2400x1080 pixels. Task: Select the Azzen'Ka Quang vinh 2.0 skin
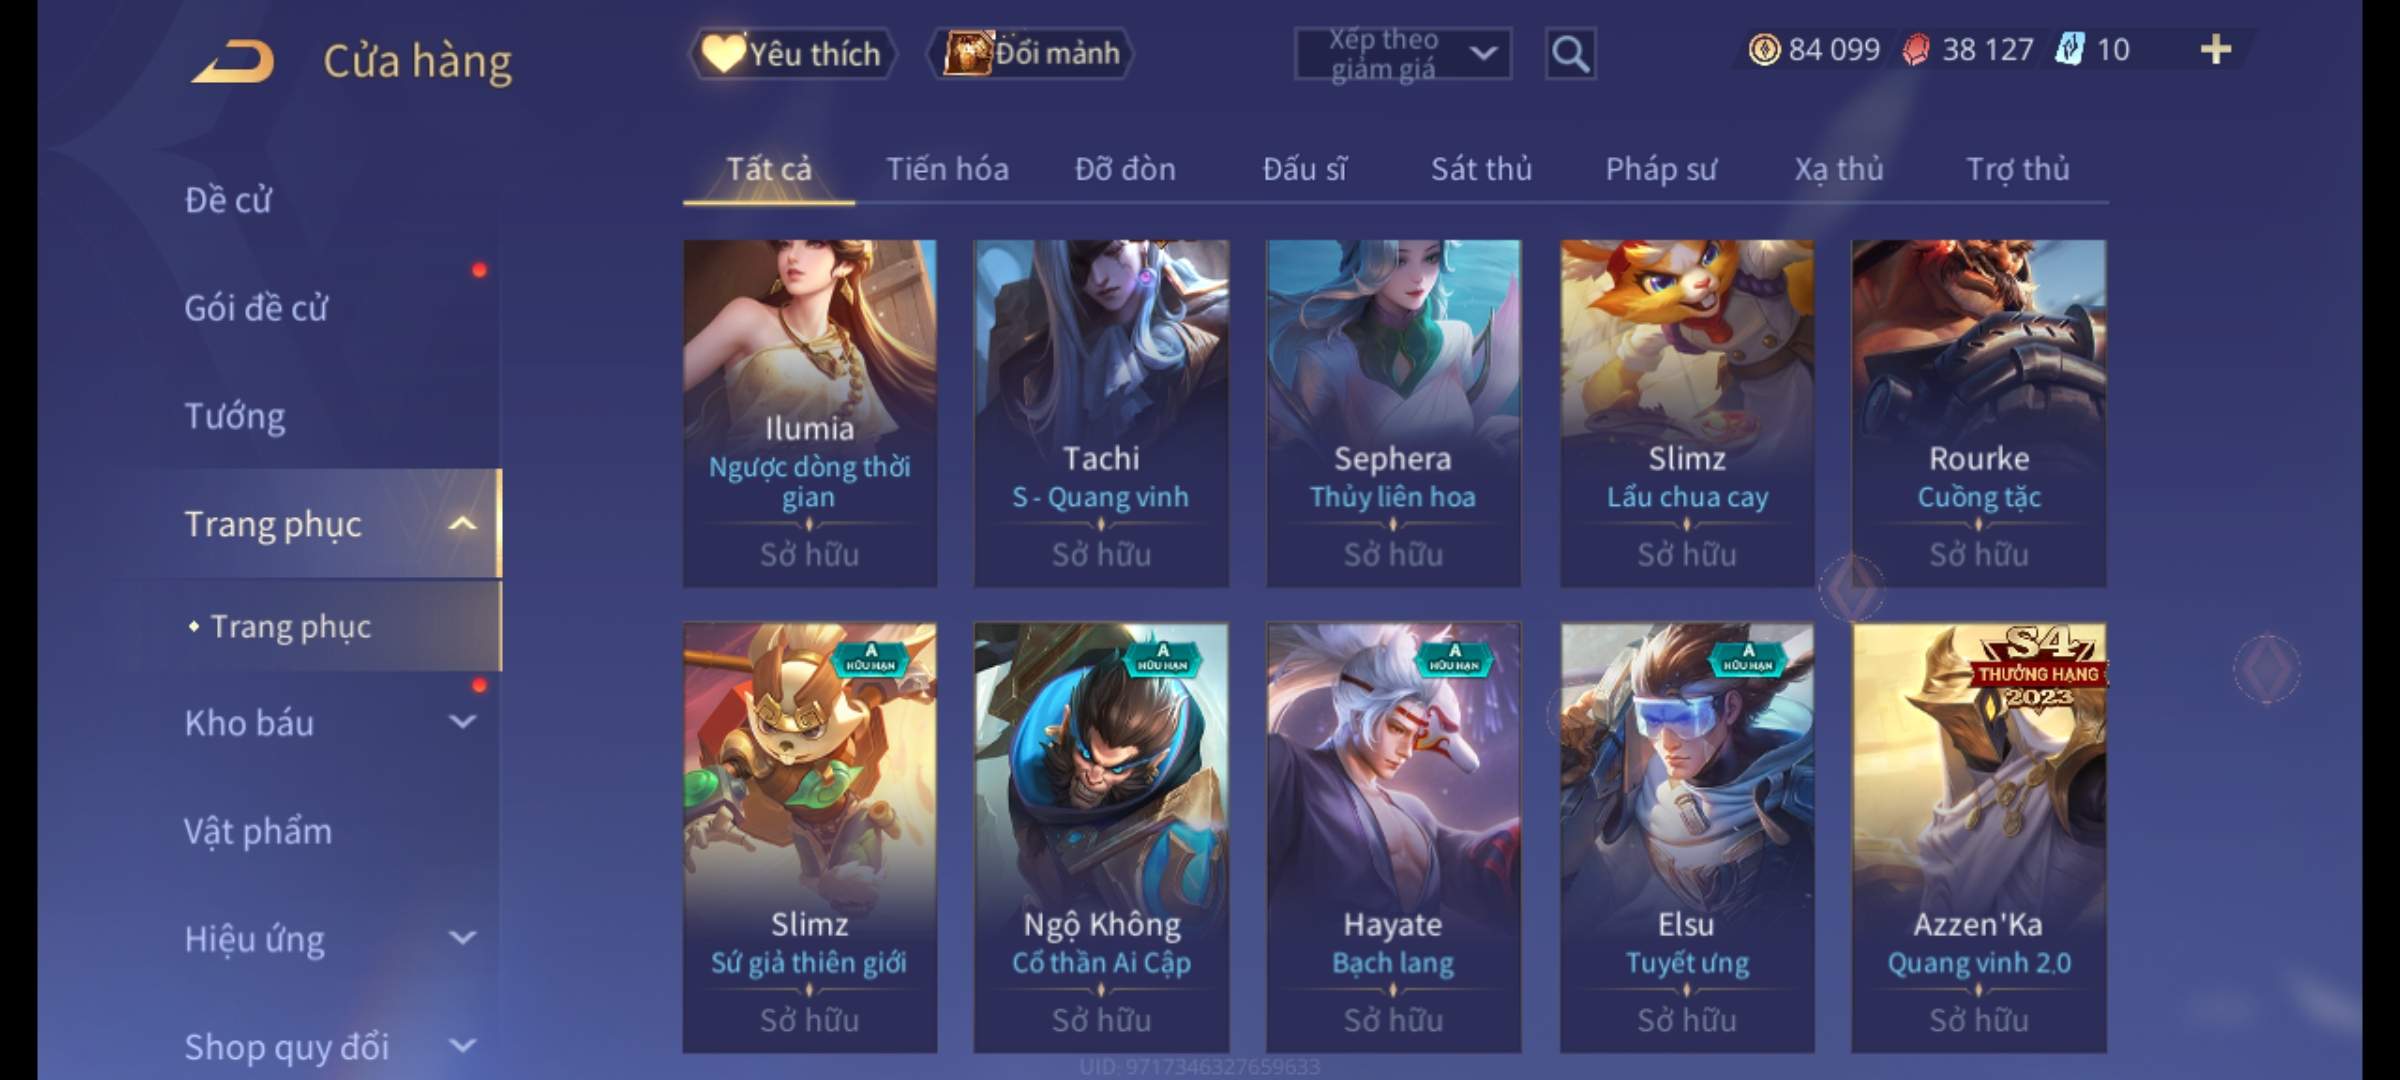pyautogui.click(x=1978, y=837)
